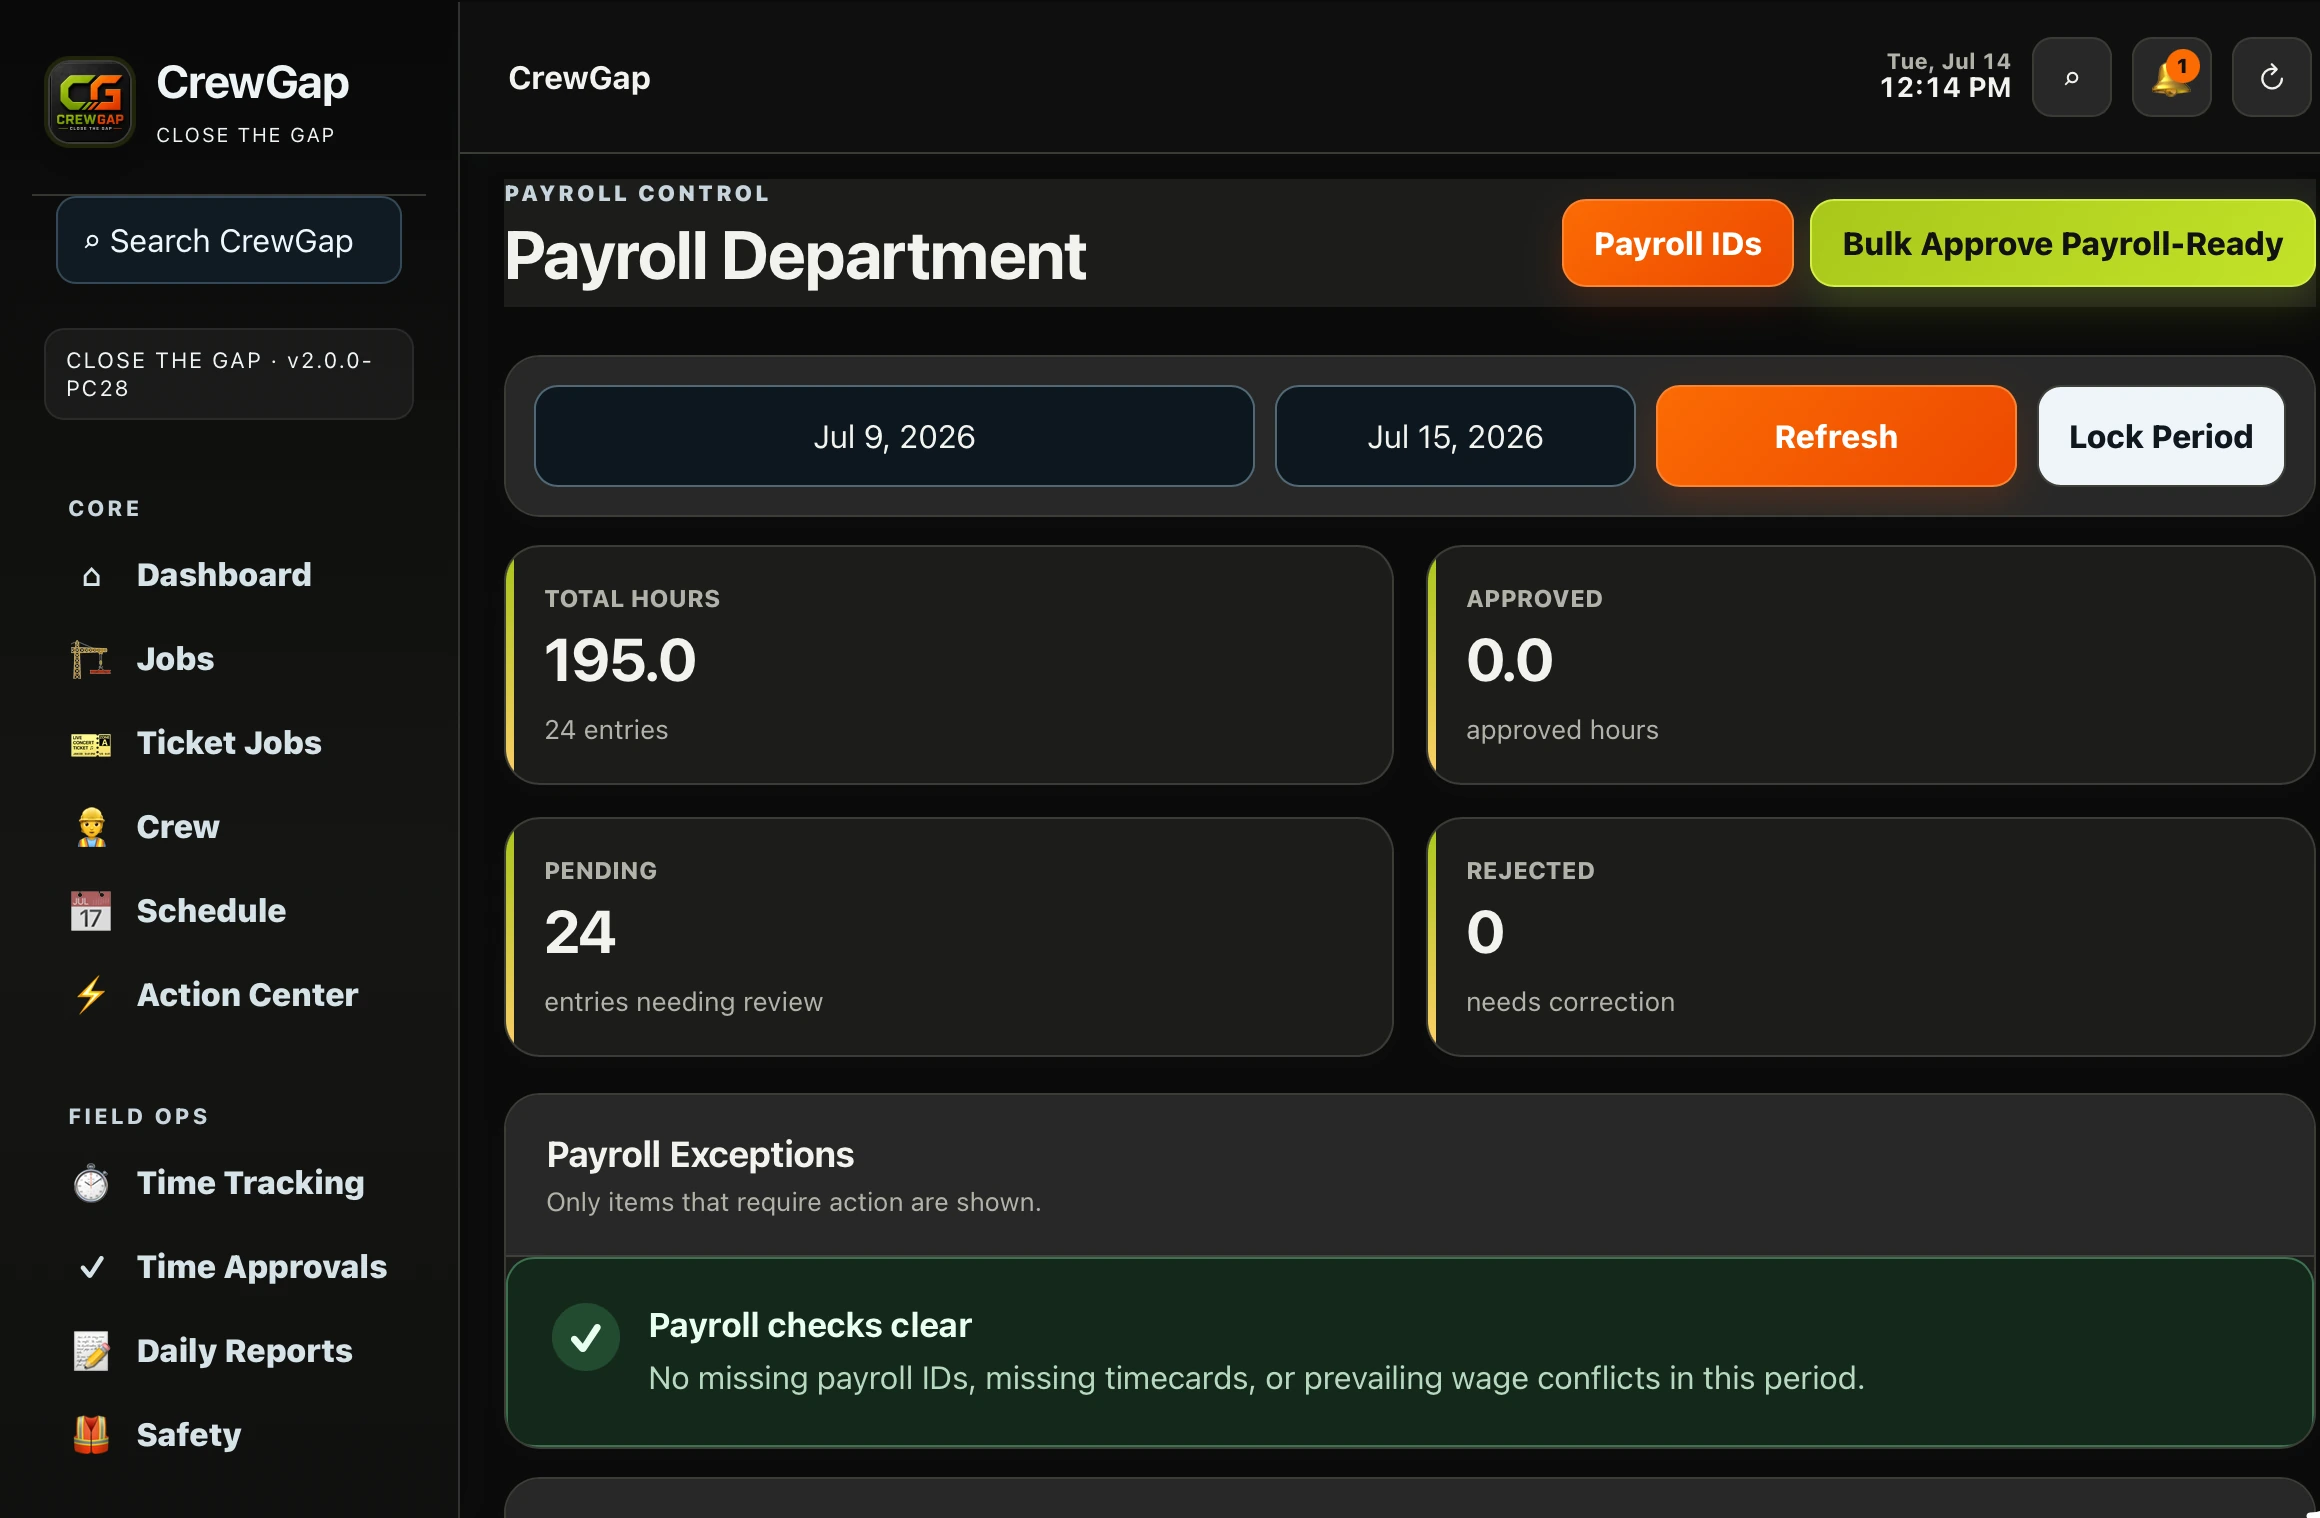The width and height of the screenshot is (2320, 1518).
Task: Click the Action Center lightning icon
Action: pos(91,995)
